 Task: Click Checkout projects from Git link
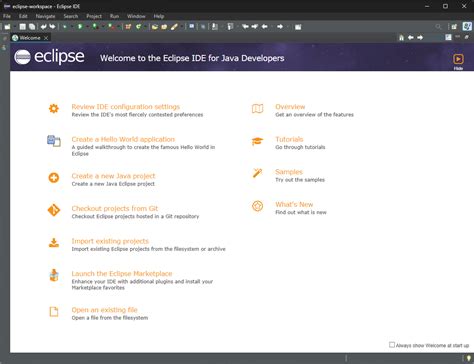(x=115, y=208)
